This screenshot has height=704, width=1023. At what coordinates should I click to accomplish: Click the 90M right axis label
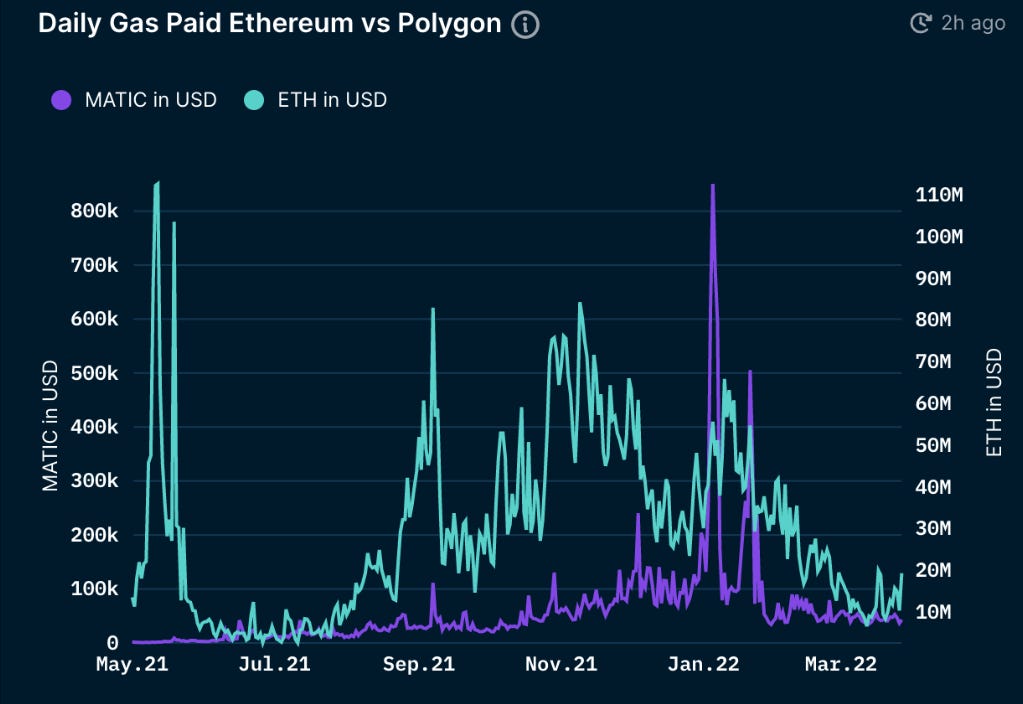coord(934,278)
